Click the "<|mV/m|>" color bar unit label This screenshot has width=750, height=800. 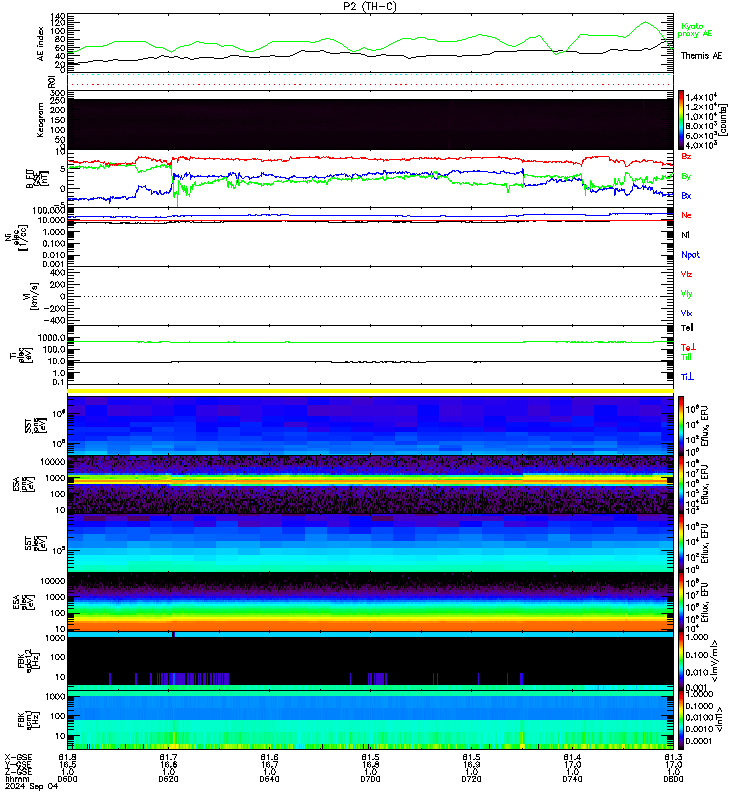[715, 661]
